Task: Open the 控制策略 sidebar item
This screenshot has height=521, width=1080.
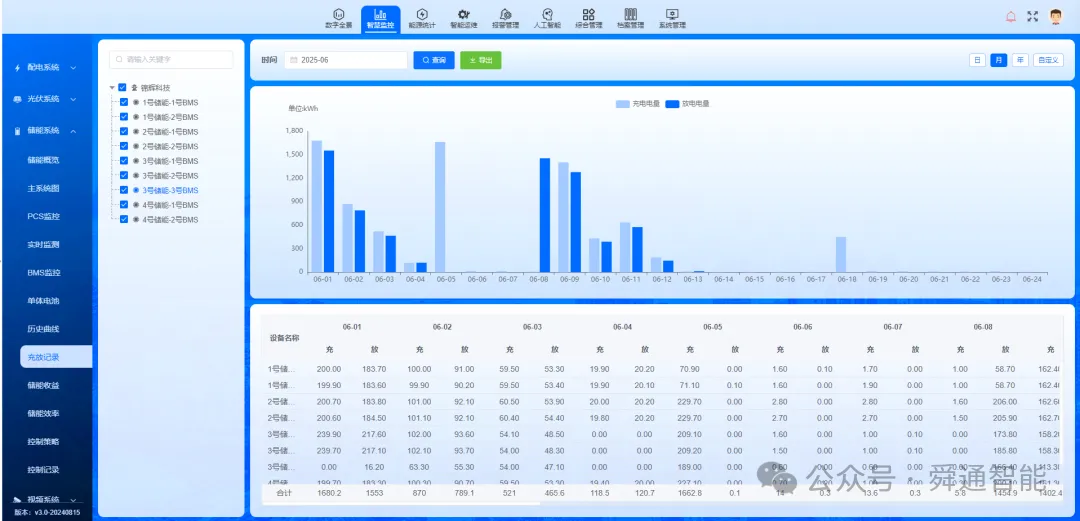Action: click(43, 442)
